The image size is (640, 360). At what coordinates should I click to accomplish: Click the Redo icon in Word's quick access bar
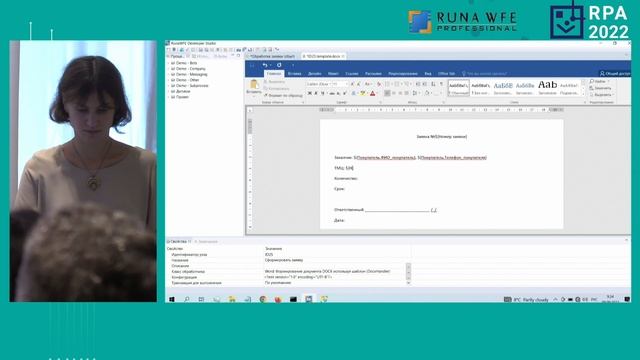click(279, 65)
